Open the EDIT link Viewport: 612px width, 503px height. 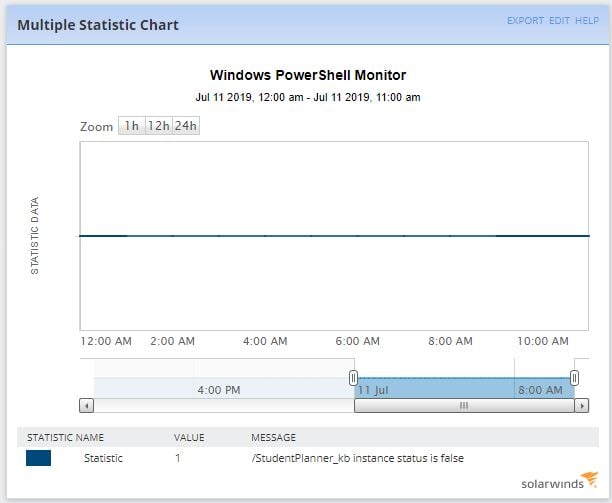(559, 20)
